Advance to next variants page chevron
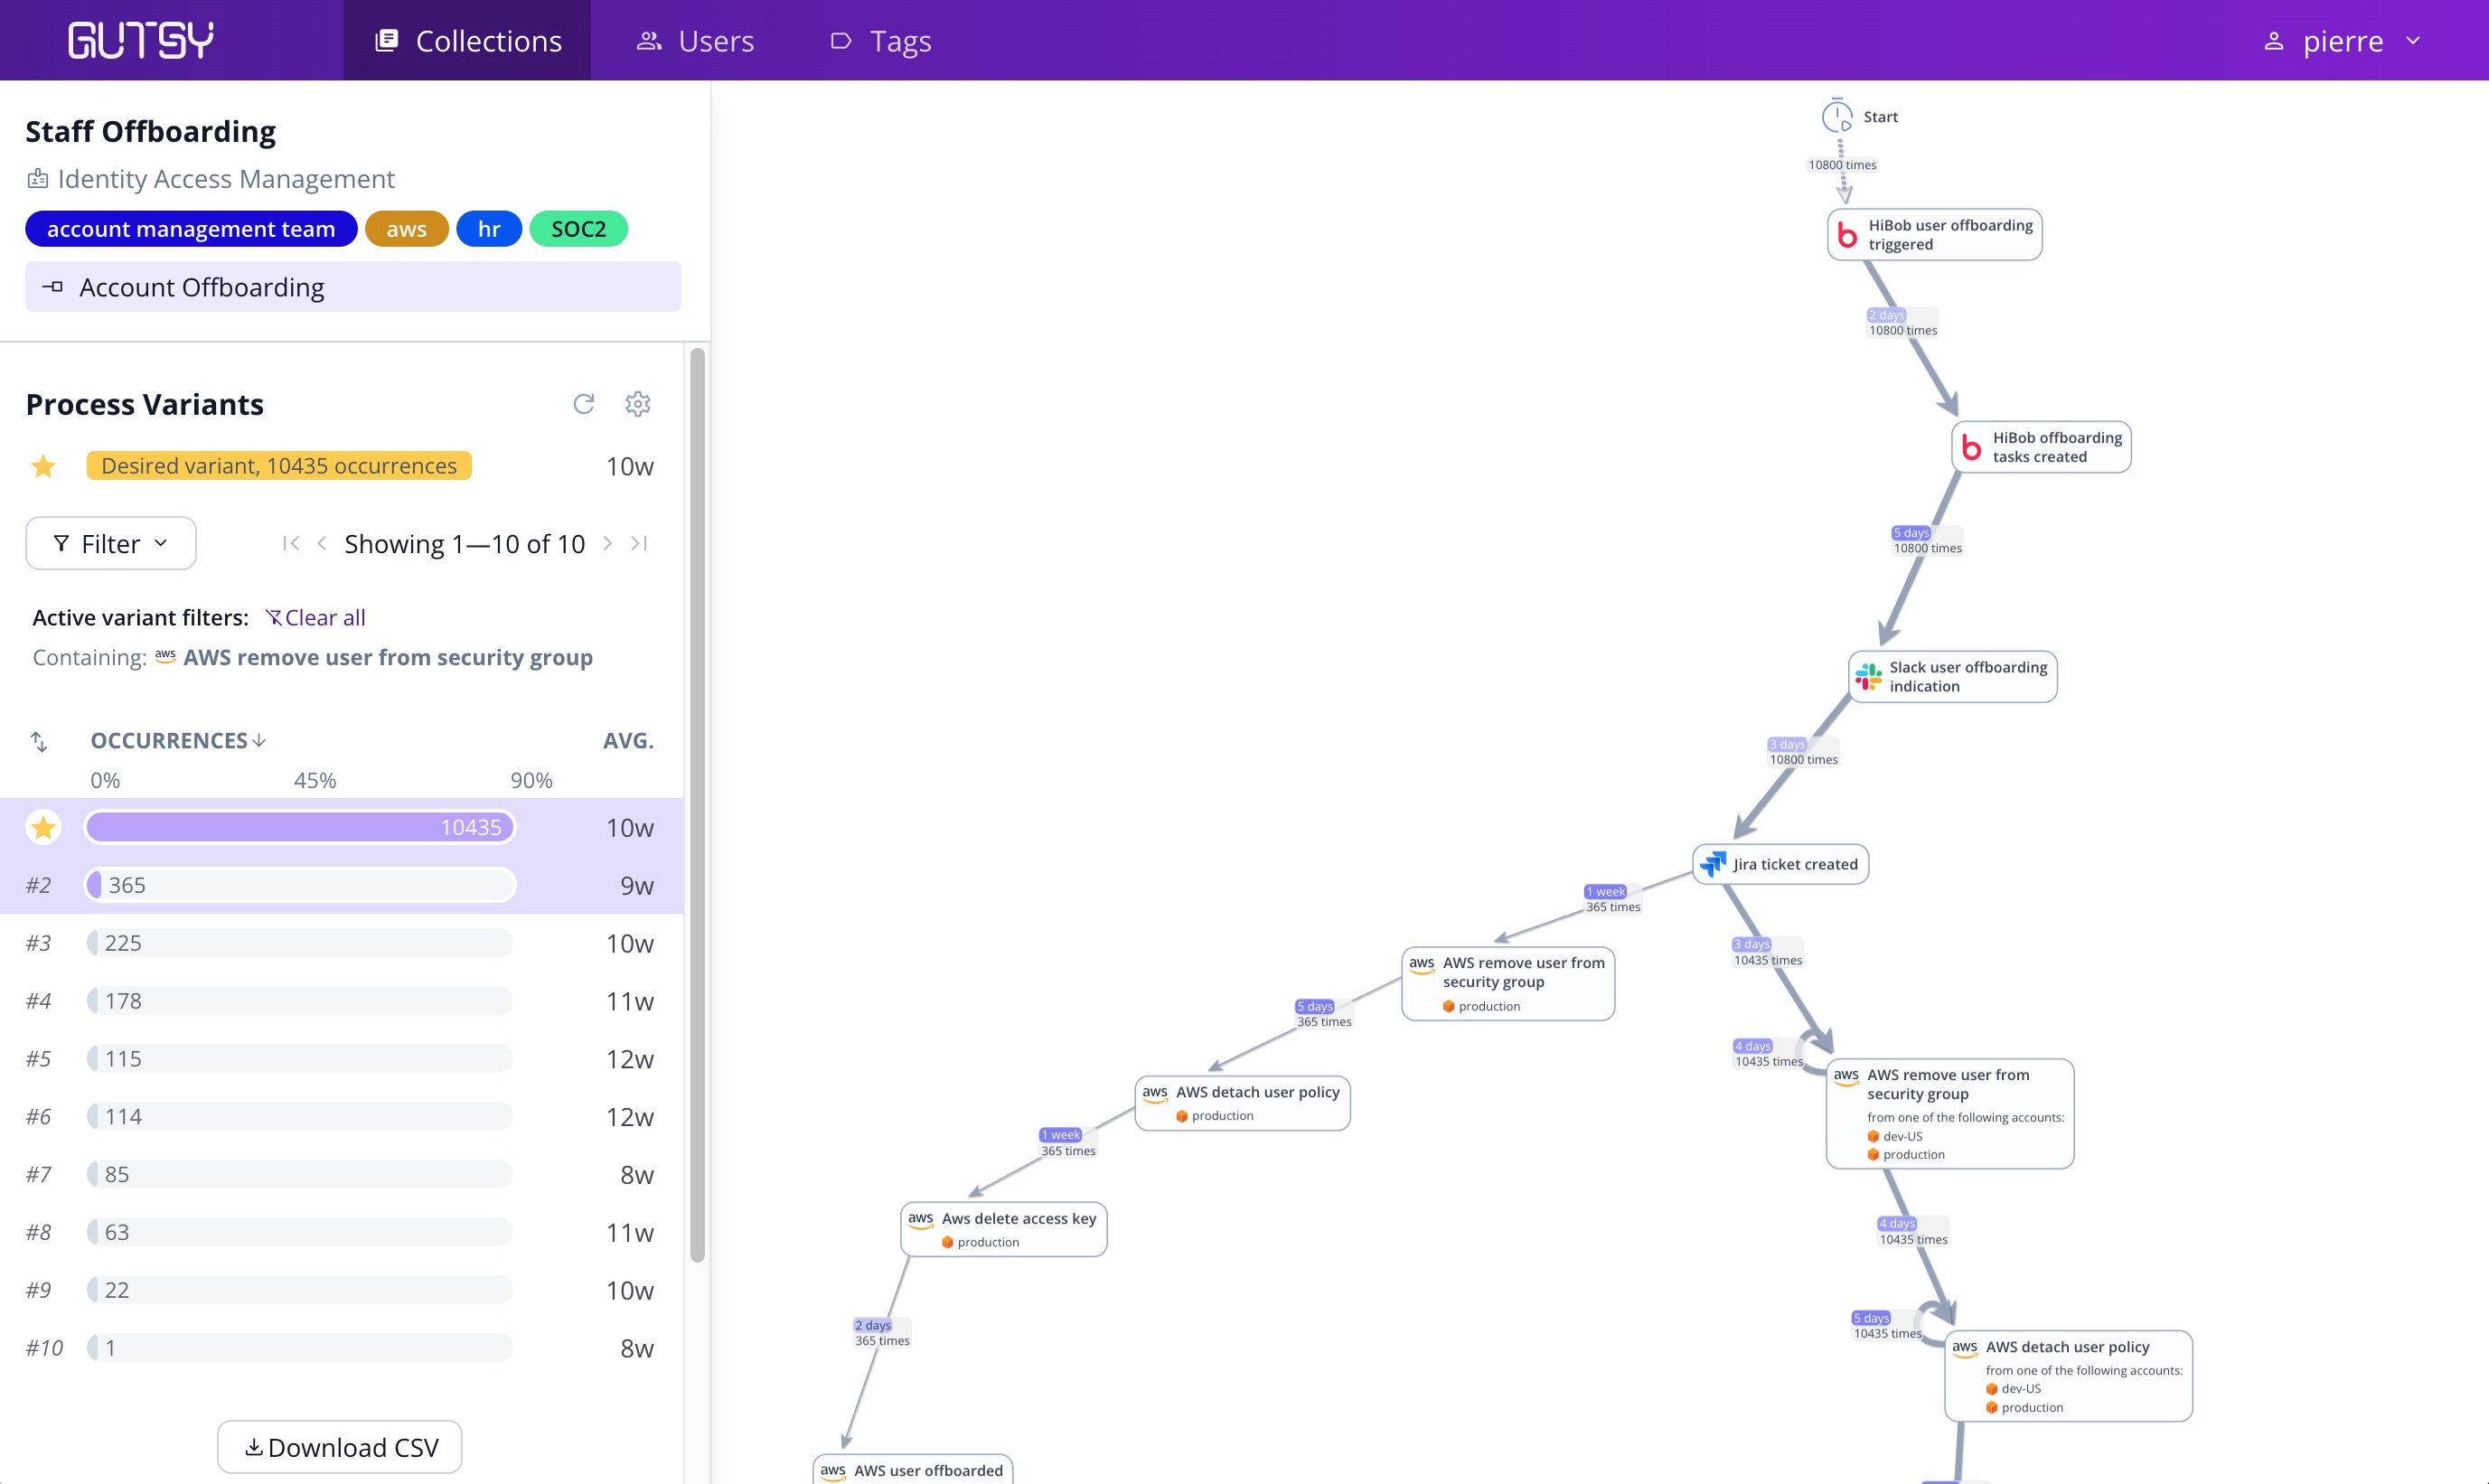Image resolution: width=2489 pixels, height=1484 pixels. click(x=608, y=543)
